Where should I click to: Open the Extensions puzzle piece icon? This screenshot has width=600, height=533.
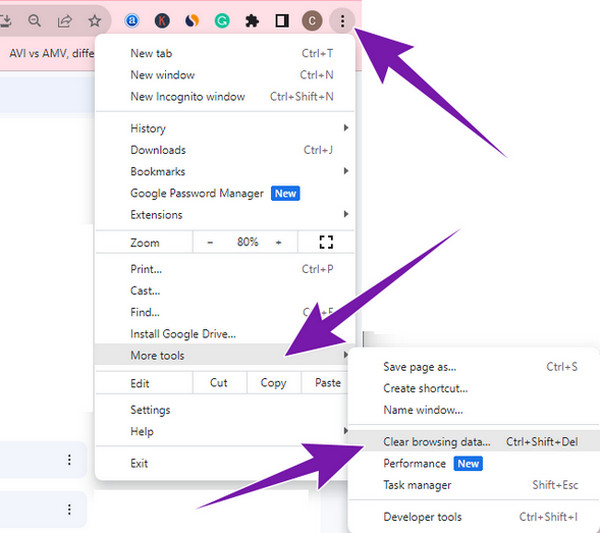[x=252, y=21]
